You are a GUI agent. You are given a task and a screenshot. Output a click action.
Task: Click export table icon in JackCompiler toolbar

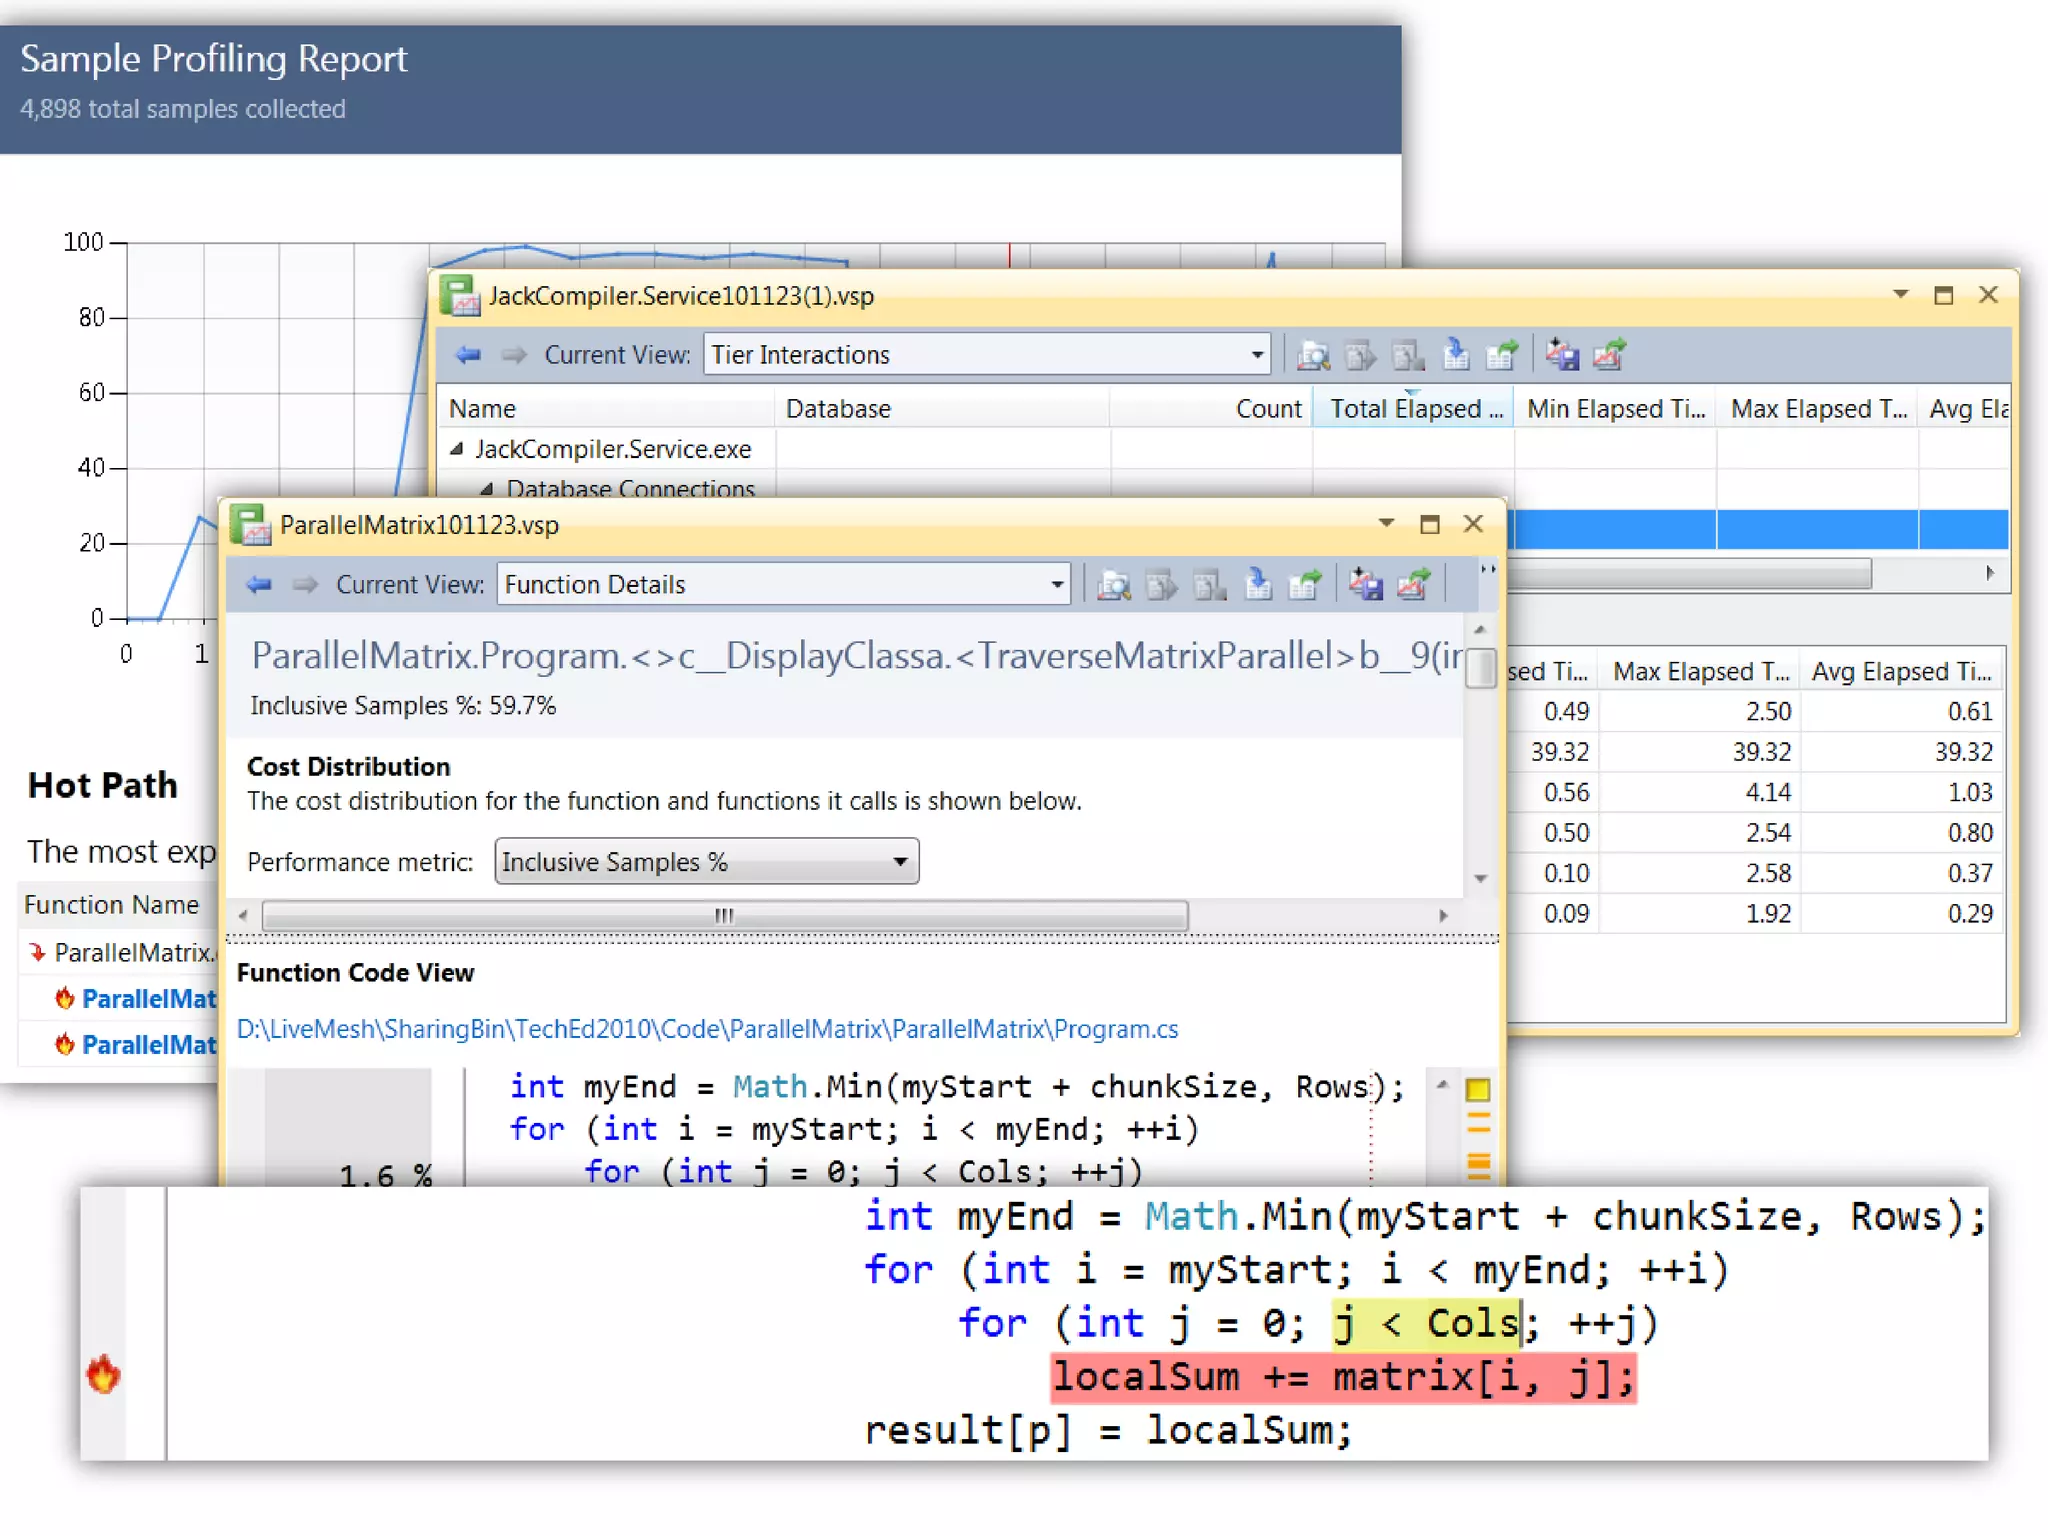[x=1502, y=355]
